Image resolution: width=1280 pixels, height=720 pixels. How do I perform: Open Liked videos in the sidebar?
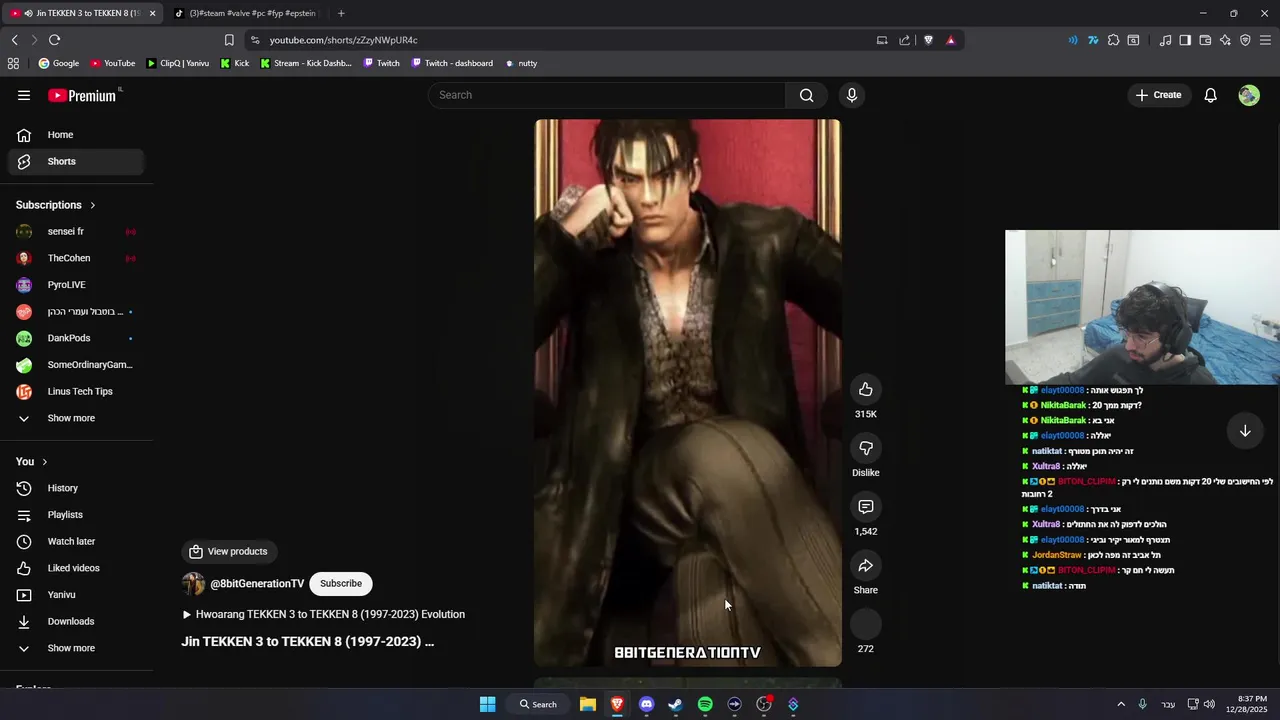point(76,568)
